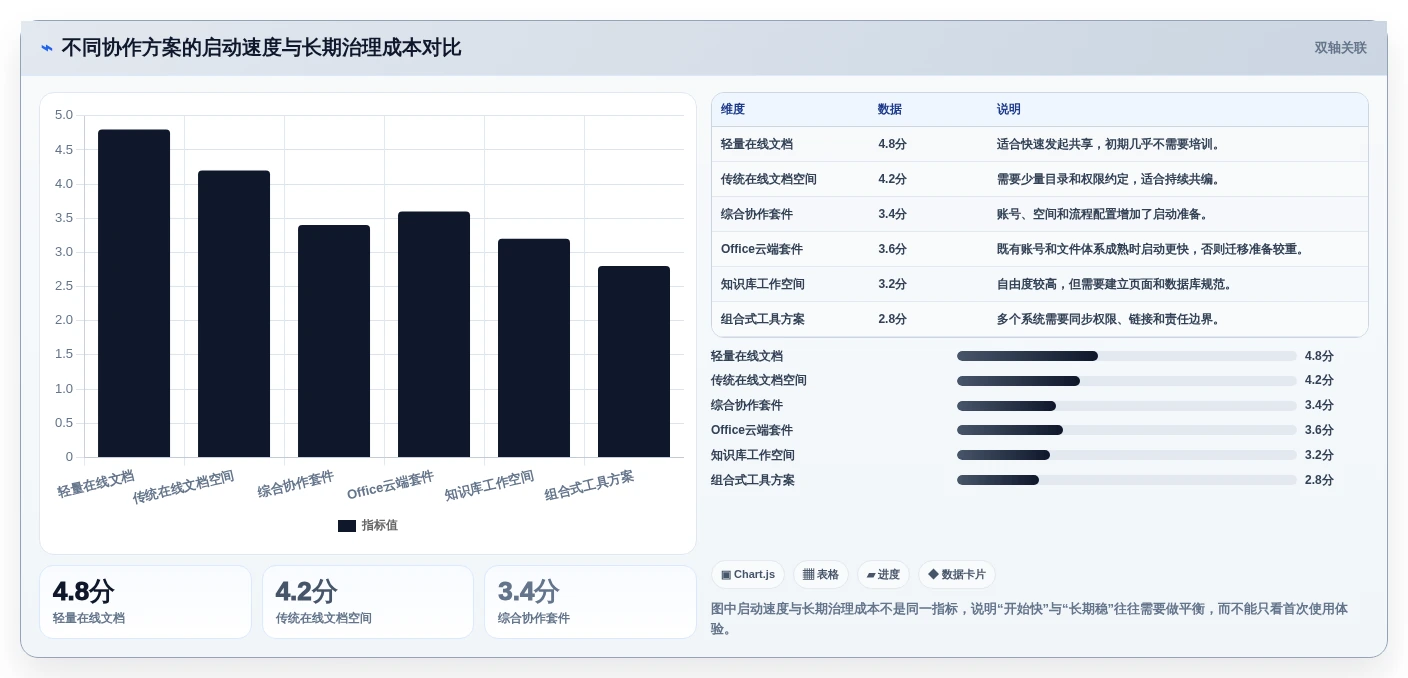Click progress list label 知识库工作空间
This screenshot has width=1408, height=678.
[x=753, y=455]
